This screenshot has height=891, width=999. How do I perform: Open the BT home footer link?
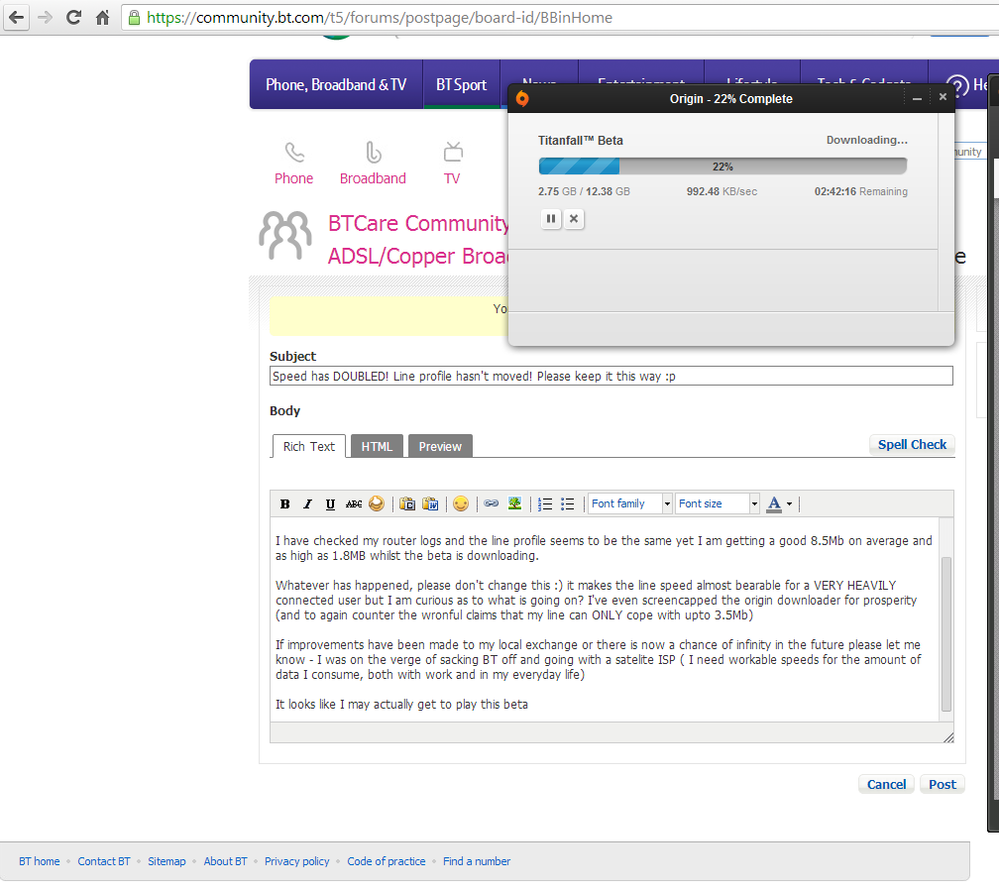point(40,861)
